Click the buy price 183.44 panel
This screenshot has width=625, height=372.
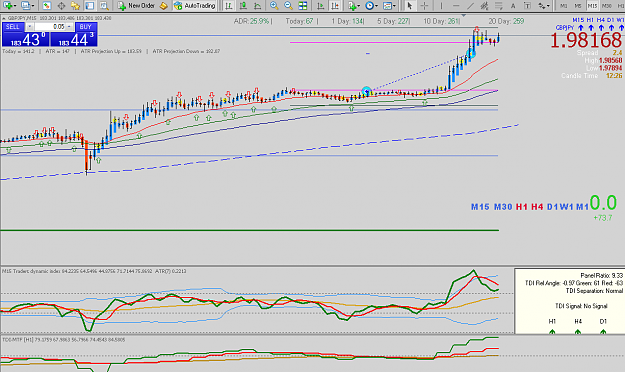(x=74, y=39)
